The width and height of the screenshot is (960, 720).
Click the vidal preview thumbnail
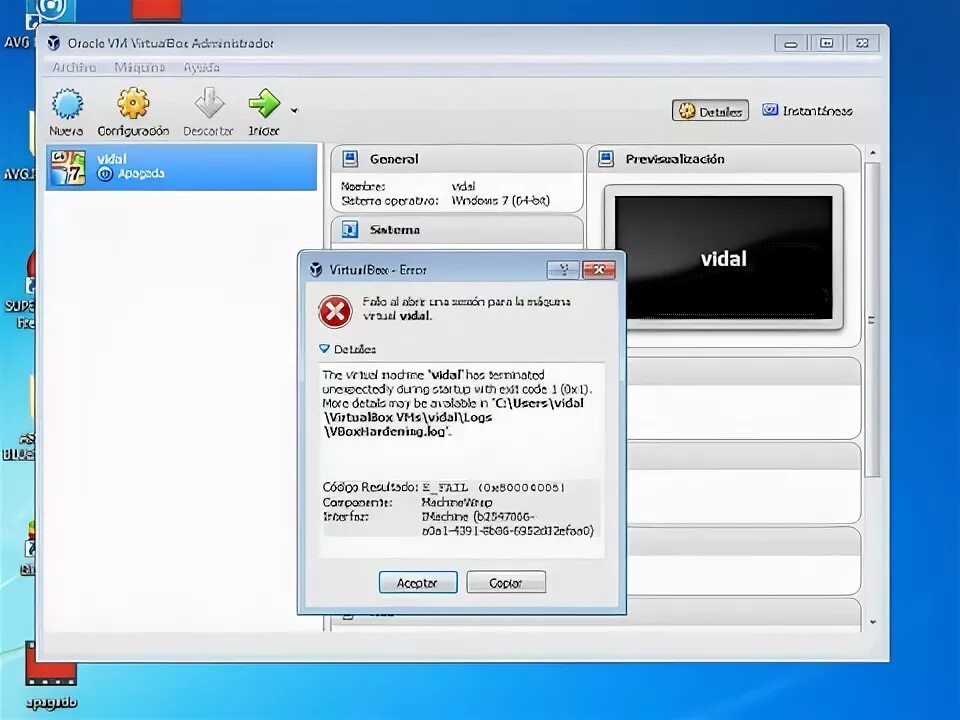coord(723,257)
